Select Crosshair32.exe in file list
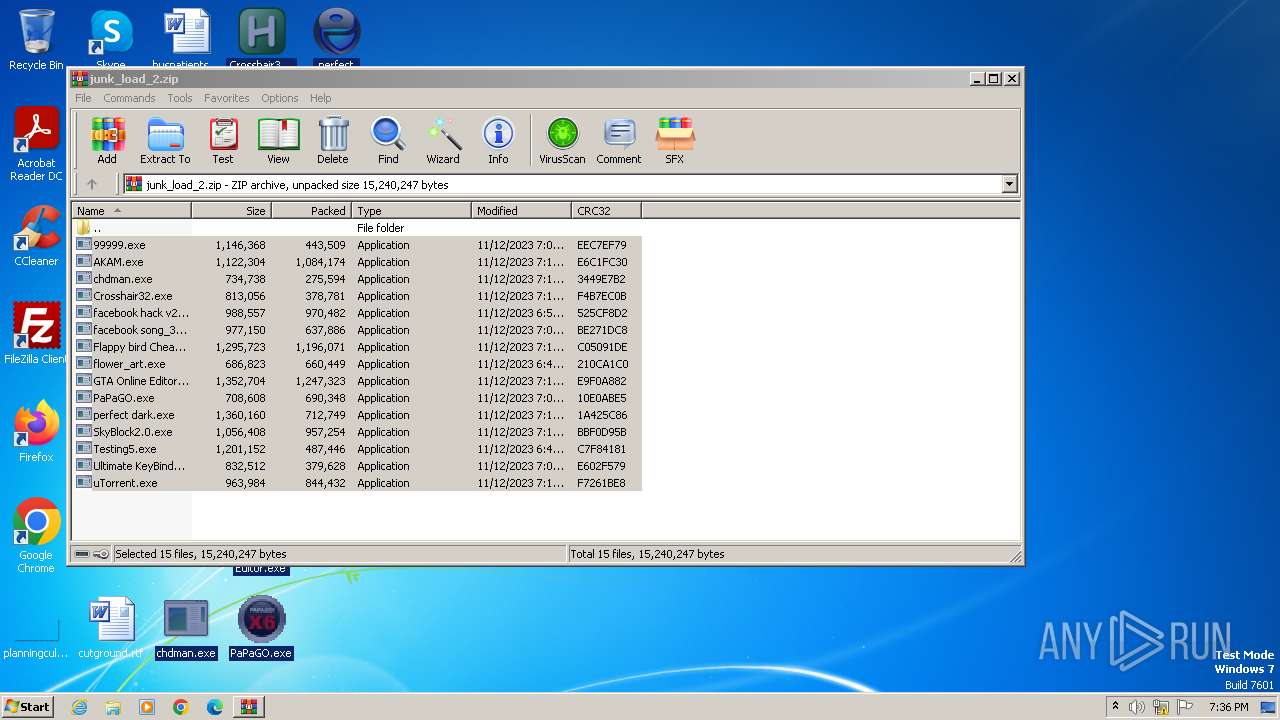1280x720 pixels. (x=357, y=296)
